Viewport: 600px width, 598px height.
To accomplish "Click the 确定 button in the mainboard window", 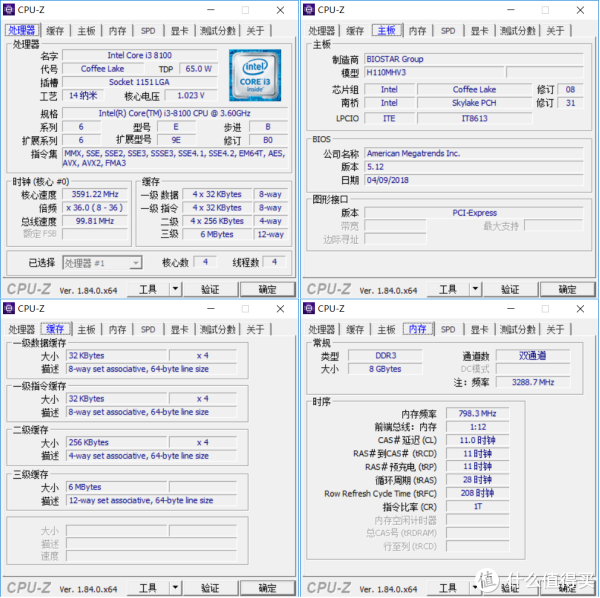I will [567, 289].
